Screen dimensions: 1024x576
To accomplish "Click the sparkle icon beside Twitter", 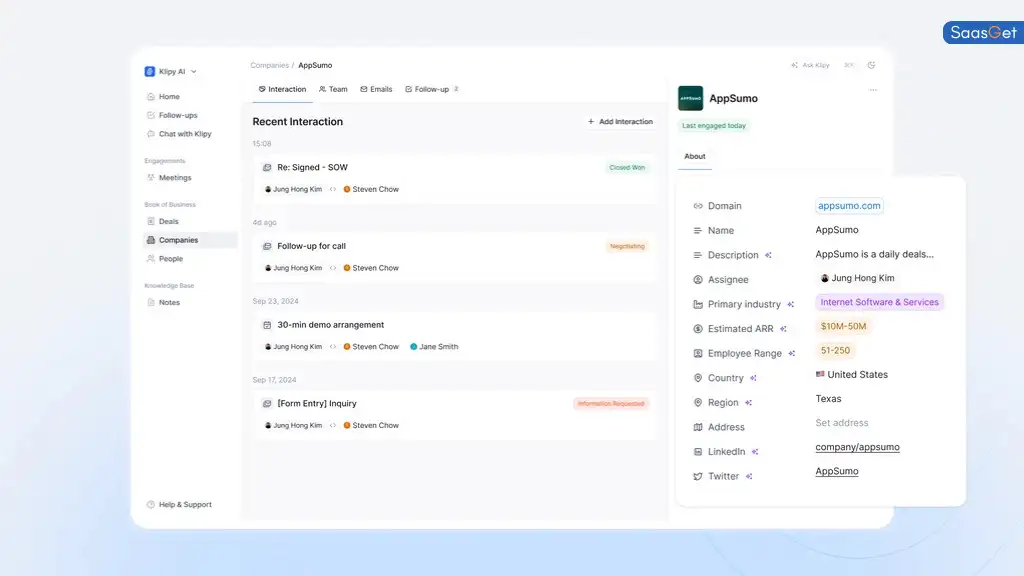I will 749,477.
